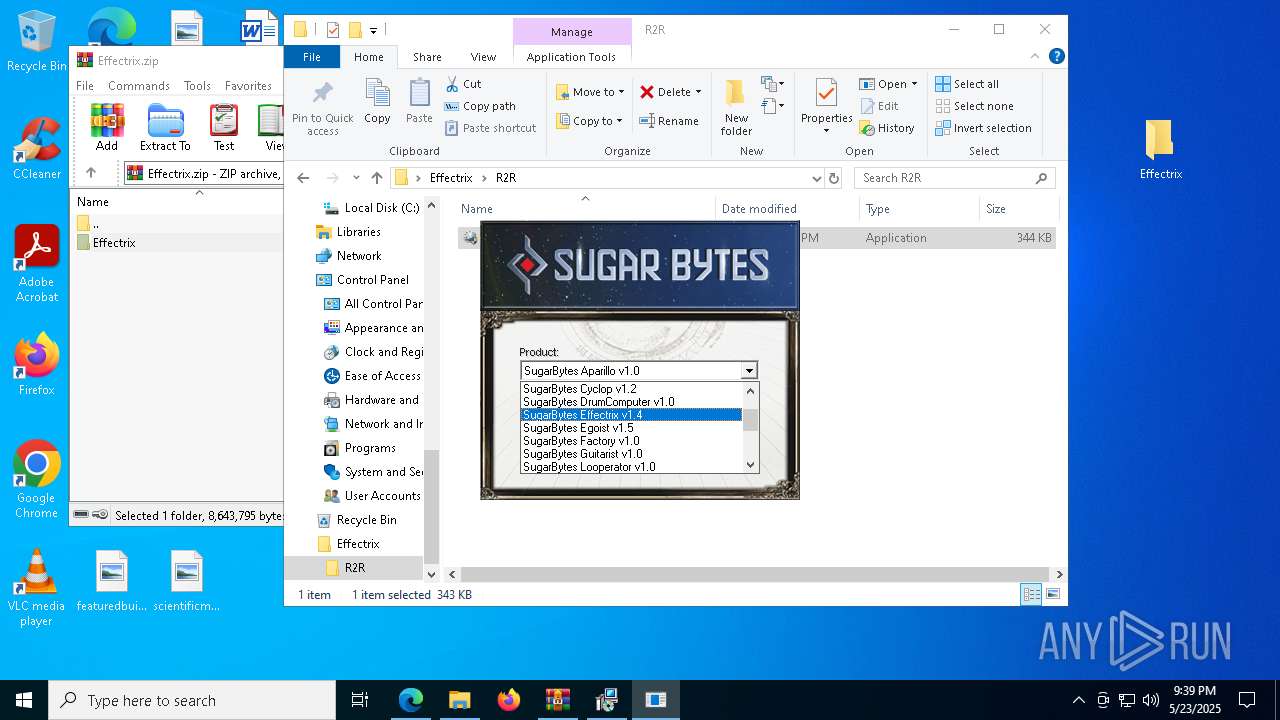
Task: Click the Cut icon in Clipboard group
Action: (452, 84)
